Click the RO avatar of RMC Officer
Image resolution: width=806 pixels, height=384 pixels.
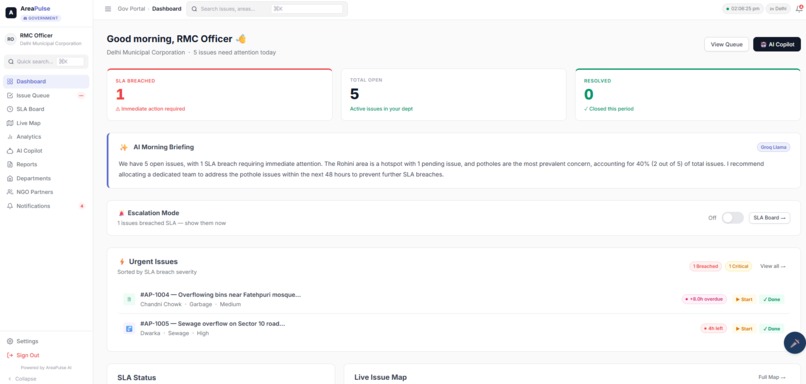[10, 39]
